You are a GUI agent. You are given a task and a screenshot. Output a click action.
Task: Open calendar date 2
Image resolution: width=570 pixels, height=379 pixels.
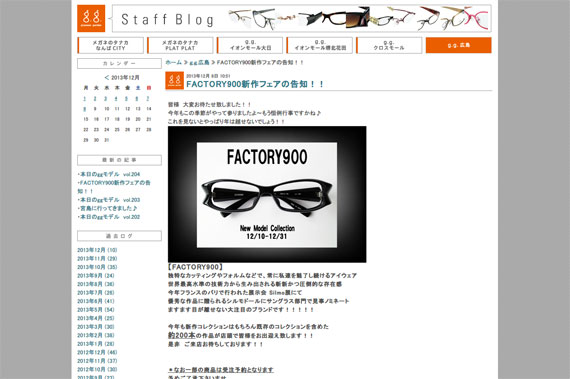click(x=95, y=98)
